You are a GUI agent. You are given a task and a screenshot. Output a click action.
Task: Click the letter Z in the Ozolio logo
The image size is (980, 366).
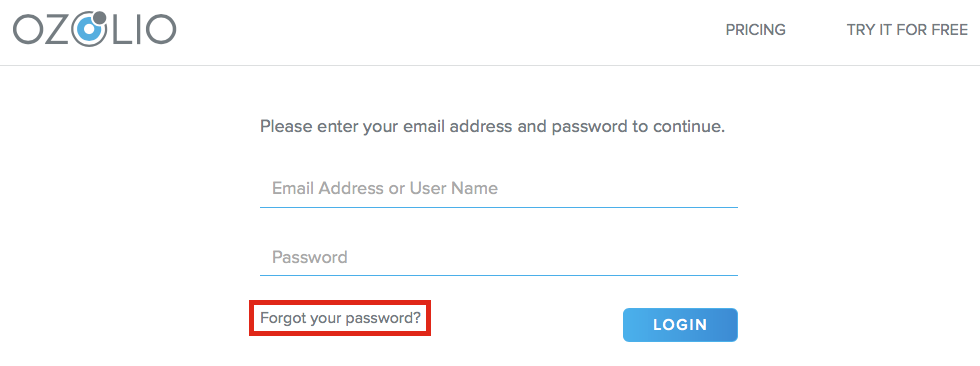59,31
